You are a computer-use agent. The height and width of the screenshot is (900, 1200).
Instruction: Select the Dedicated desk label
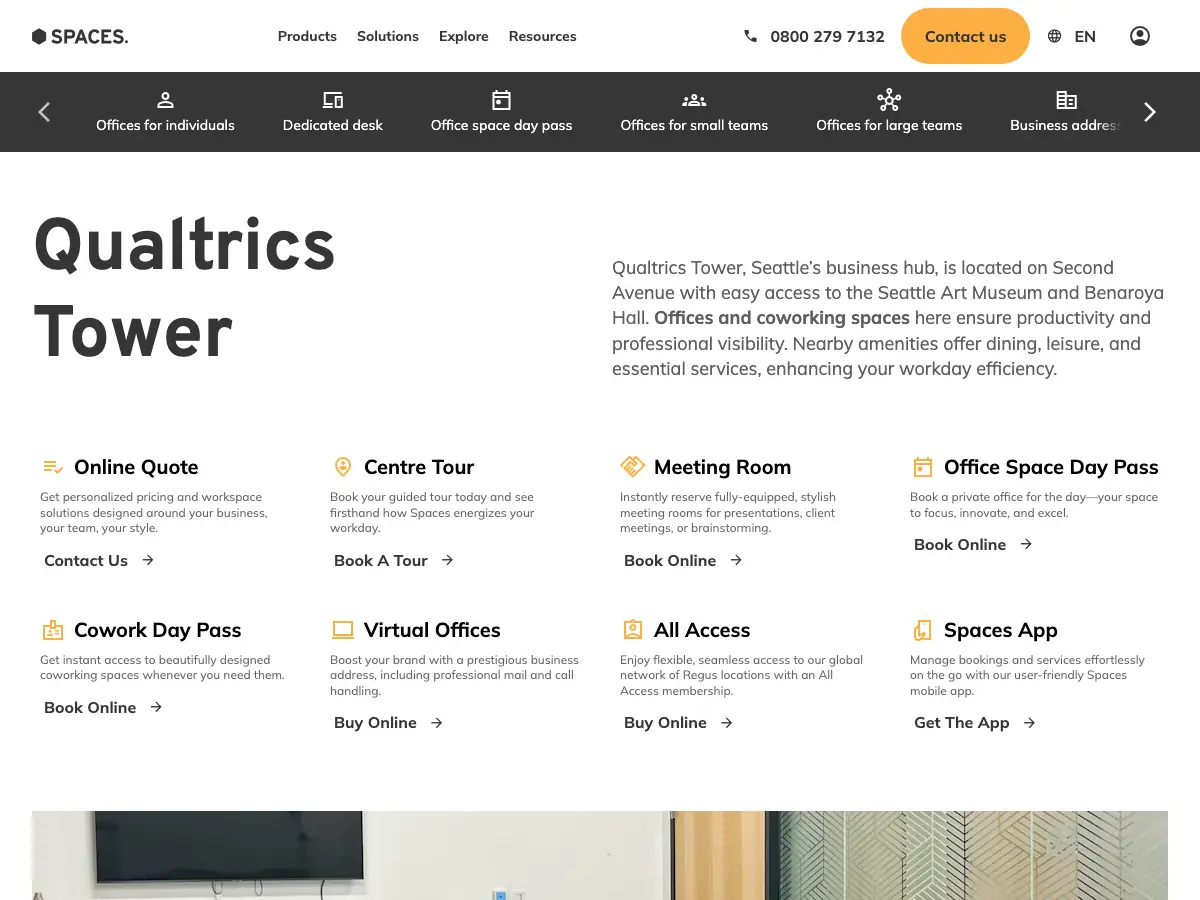tap(333, 125)
